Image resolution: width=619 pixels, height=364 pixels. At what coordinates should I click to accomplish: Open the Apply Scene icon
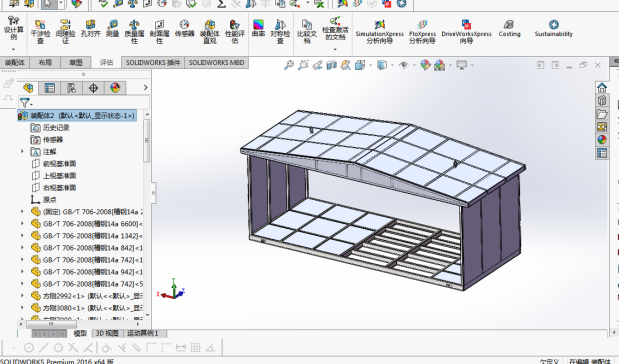439,65
